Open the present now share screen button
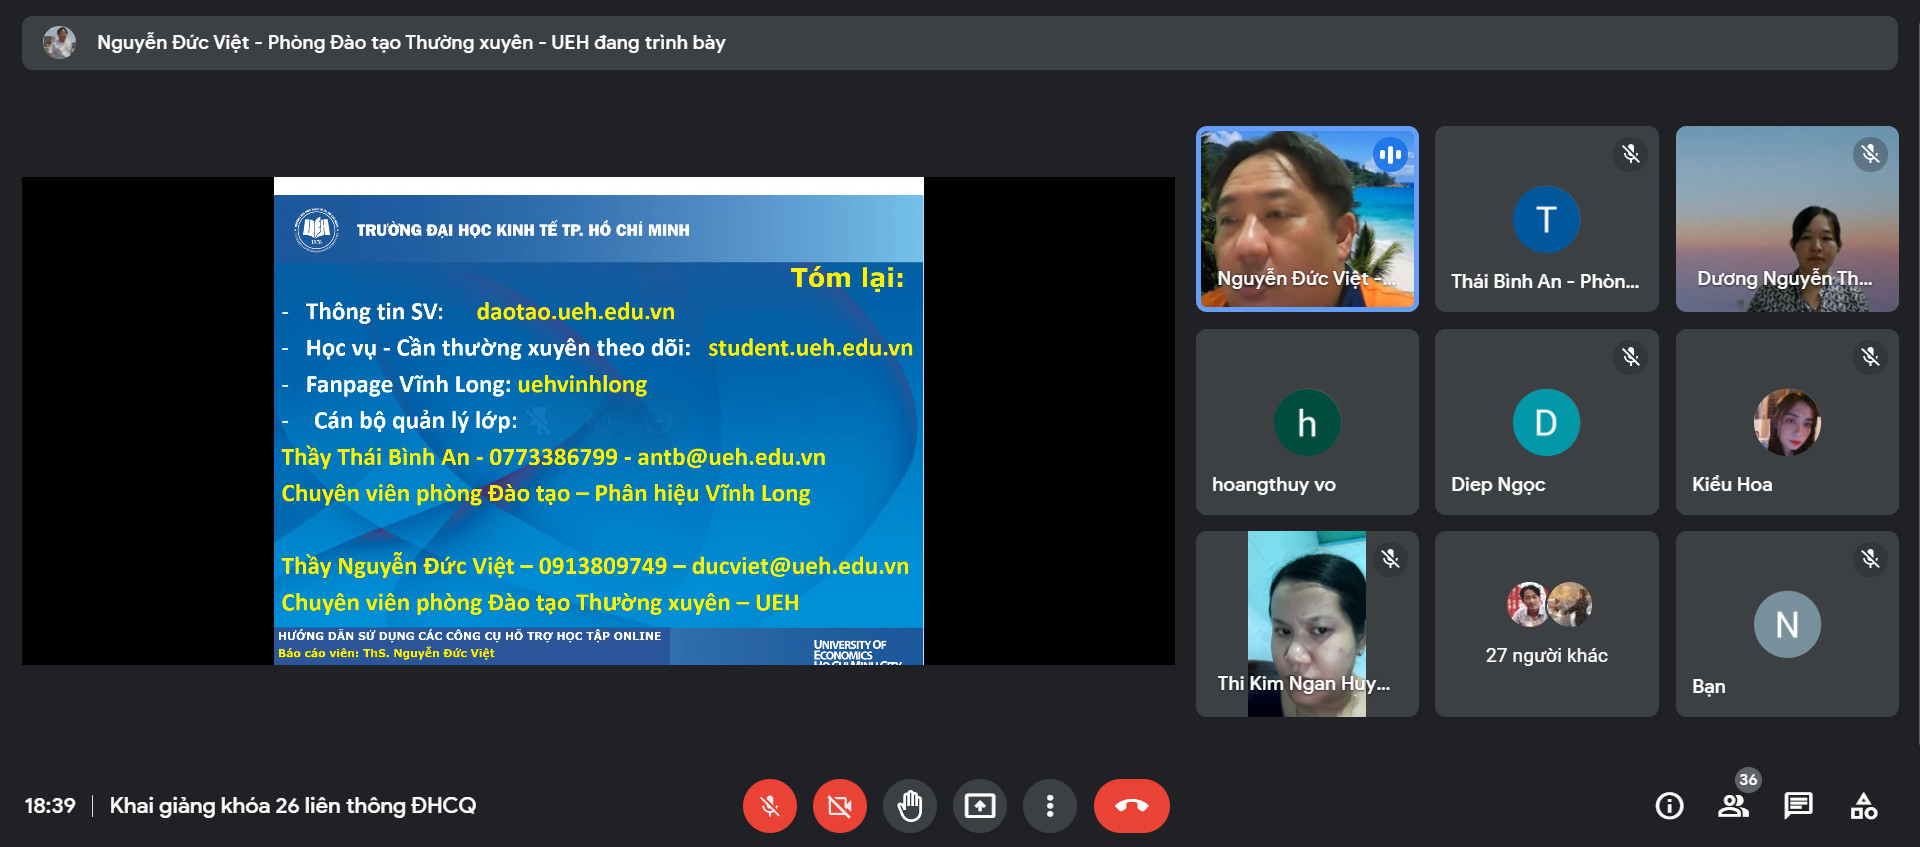Screen dimensions: 1920x847 [x=979, y=806]
